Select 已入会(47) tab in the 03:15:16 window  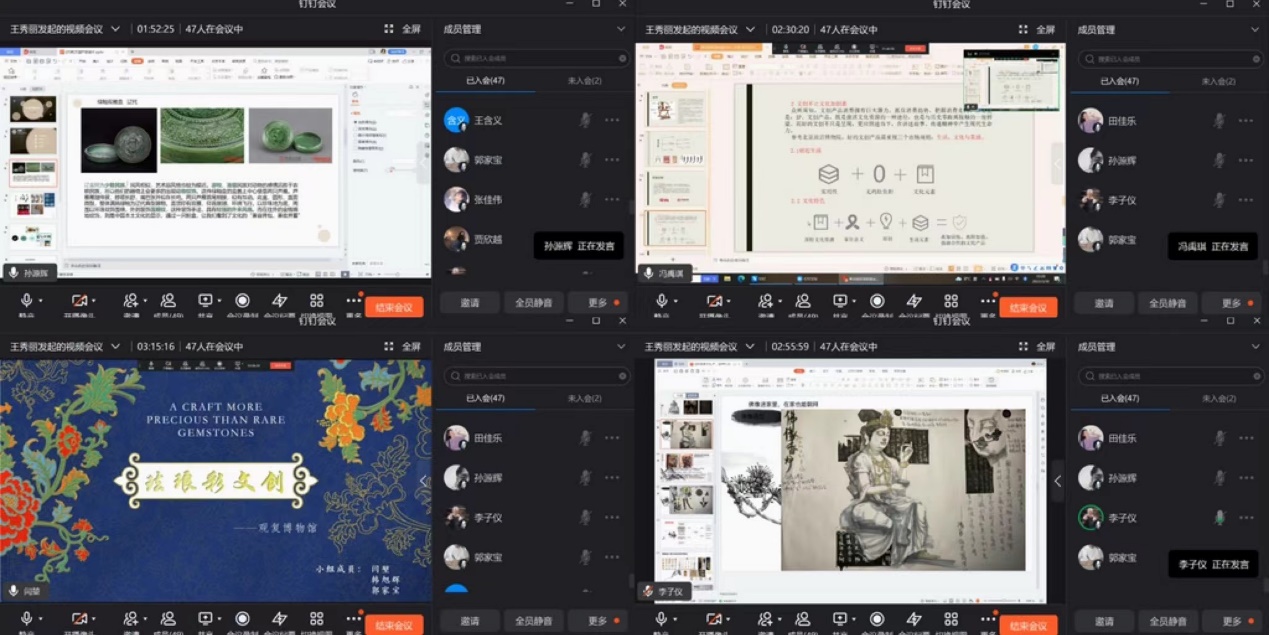pyautogui.click(x=486, y=398)
